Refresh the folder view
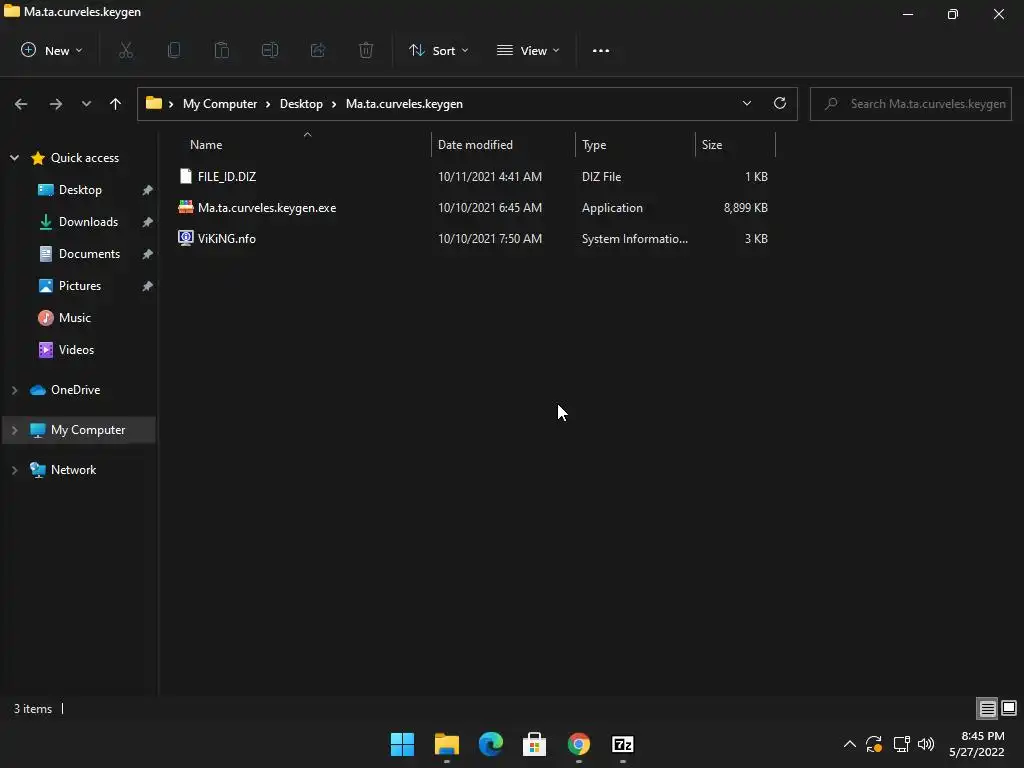1024x768 pixels. pos(780,103)
